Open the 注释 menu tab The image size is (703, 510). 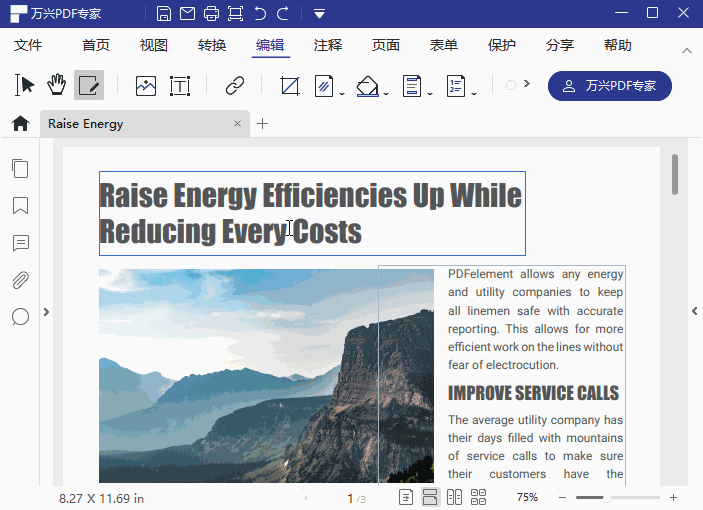328,45
